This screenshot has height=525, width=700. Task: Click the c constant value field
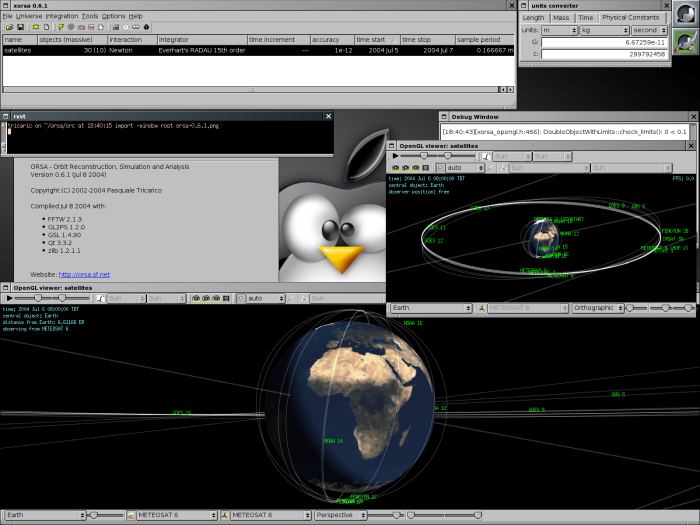pyautogui.click(x=604, y=54)
